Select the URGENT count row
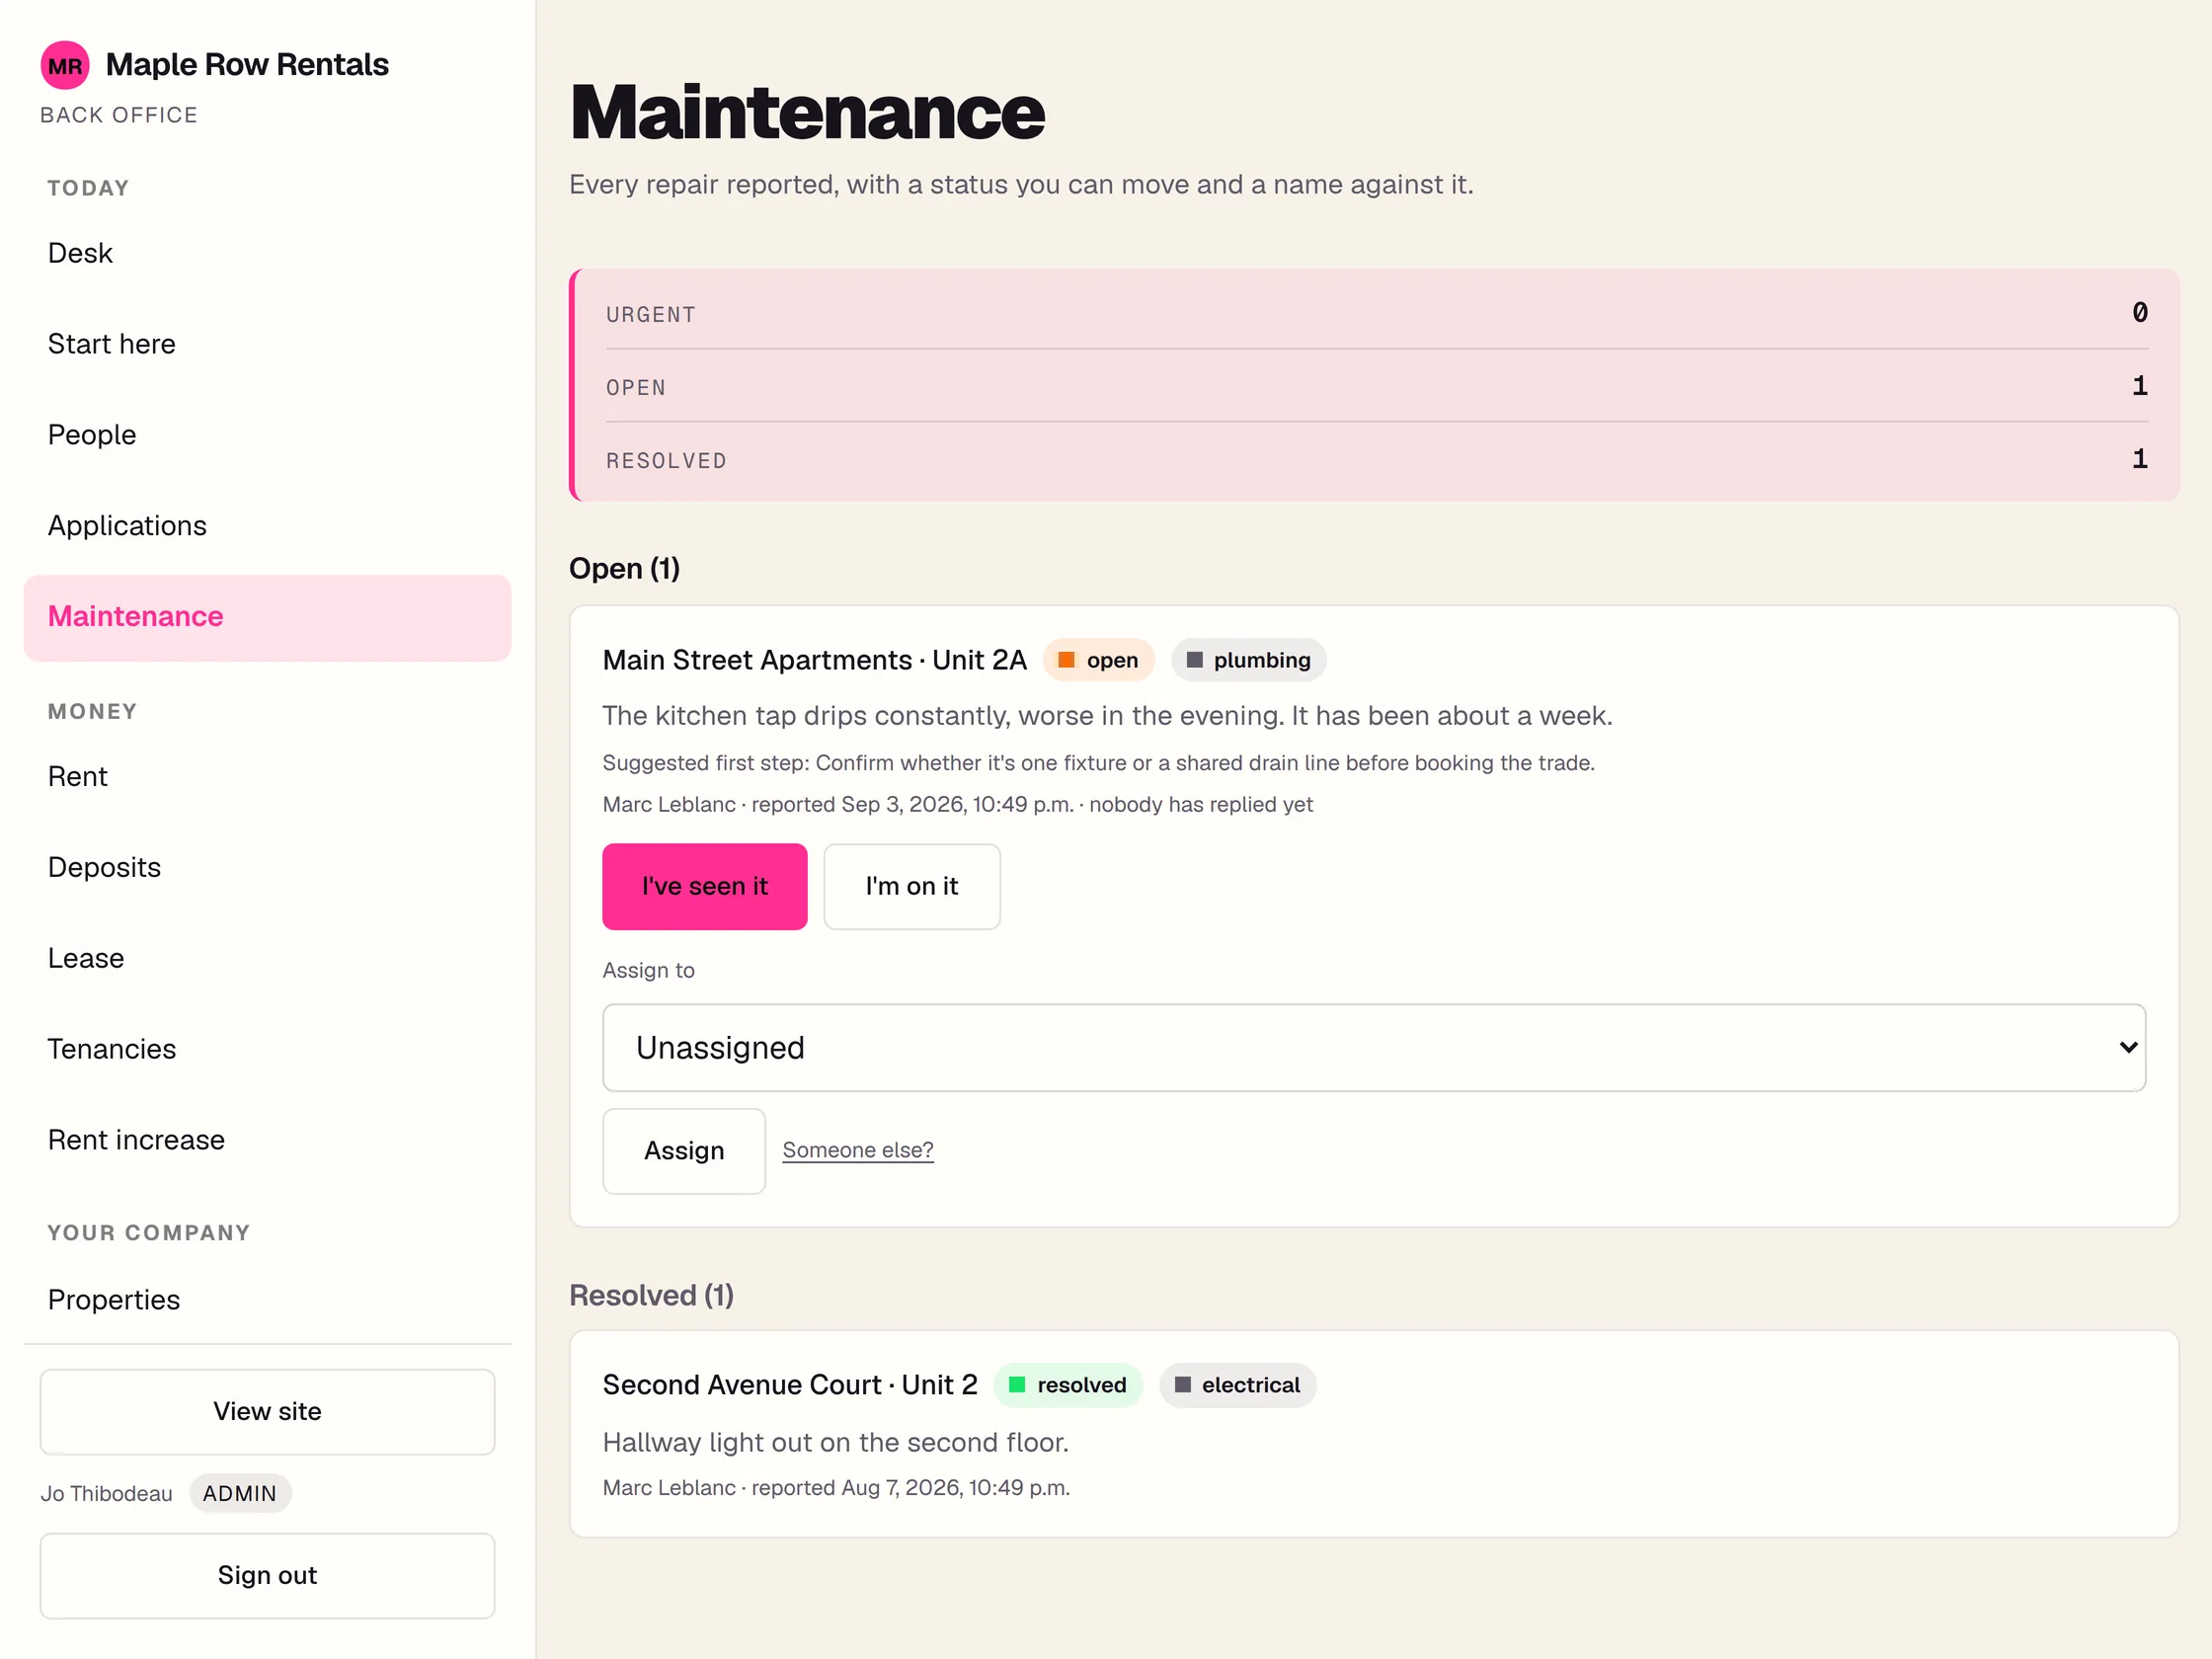This screenshot has height=1659, width=2212. 1376,314
